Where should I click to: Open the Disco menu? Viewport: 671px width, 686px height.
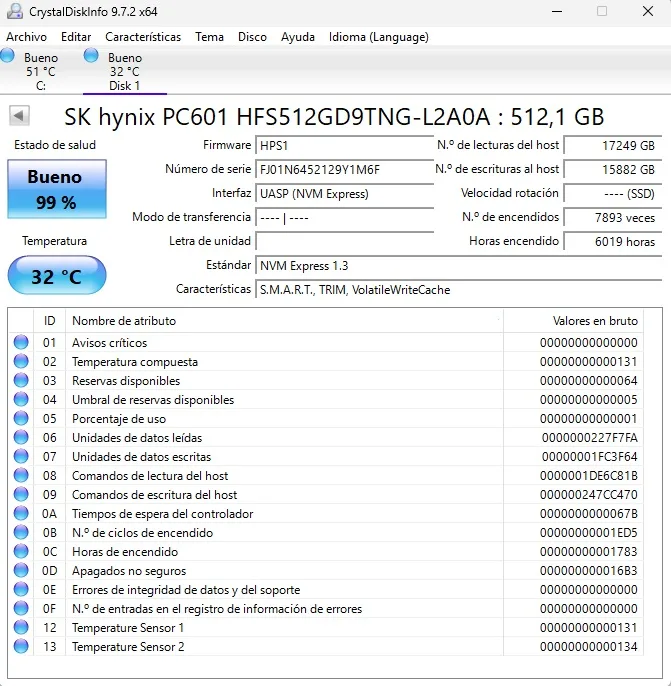pos(252,37)
